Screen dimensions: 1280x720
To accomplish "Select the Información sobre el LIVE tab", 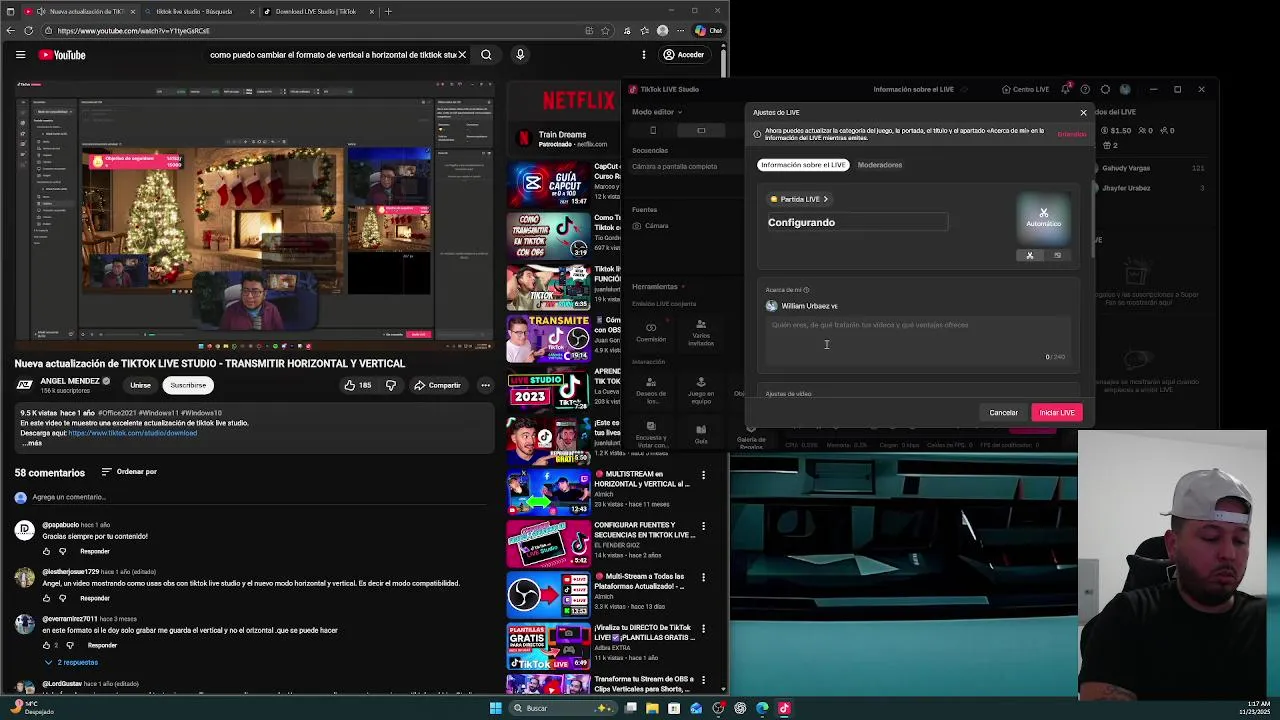I will click(803, 165).
